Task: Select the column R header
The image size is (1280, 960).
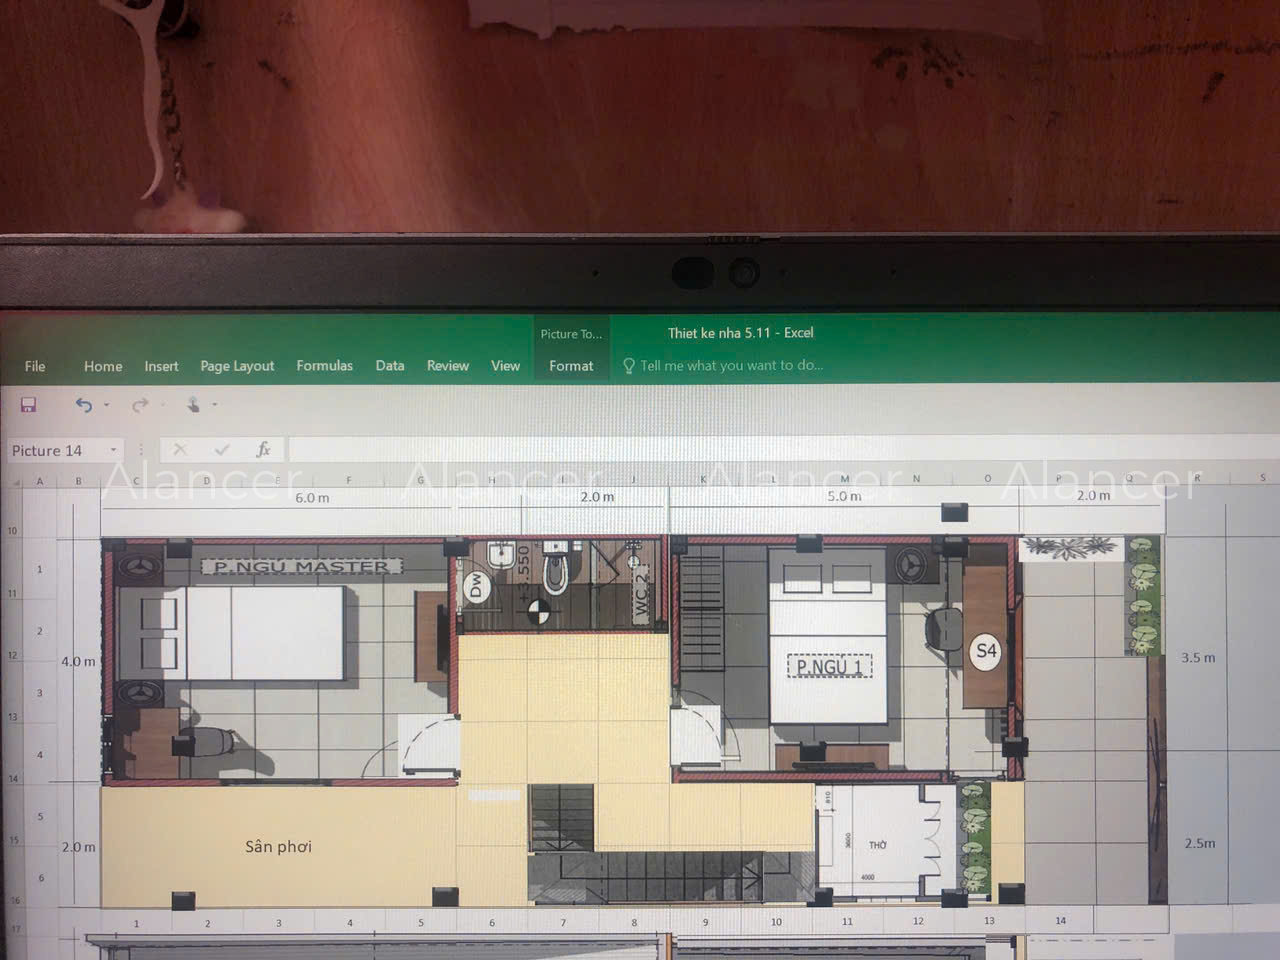Action: [1197, 478]
